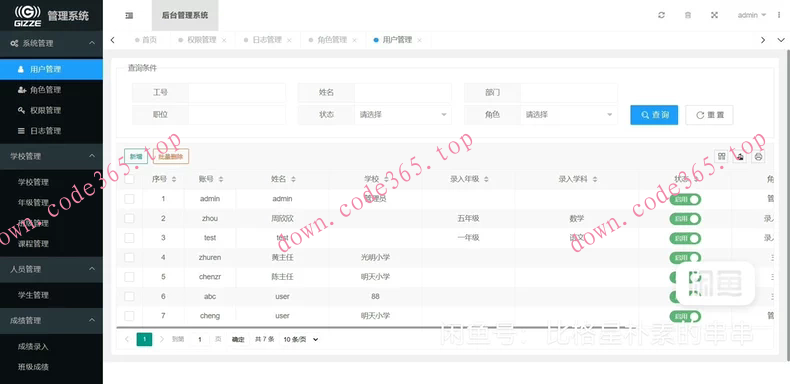
Task: Toggle the 启用 switch for admin
Action: pos(685,199)
